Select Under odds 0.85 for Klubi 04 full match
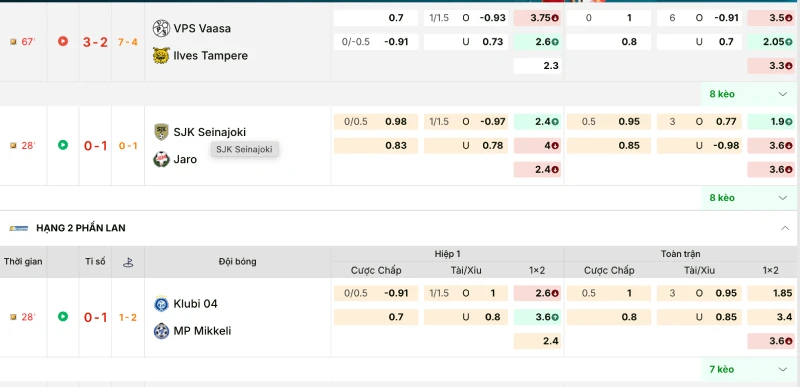800x387 pixels. pos(699,317)
